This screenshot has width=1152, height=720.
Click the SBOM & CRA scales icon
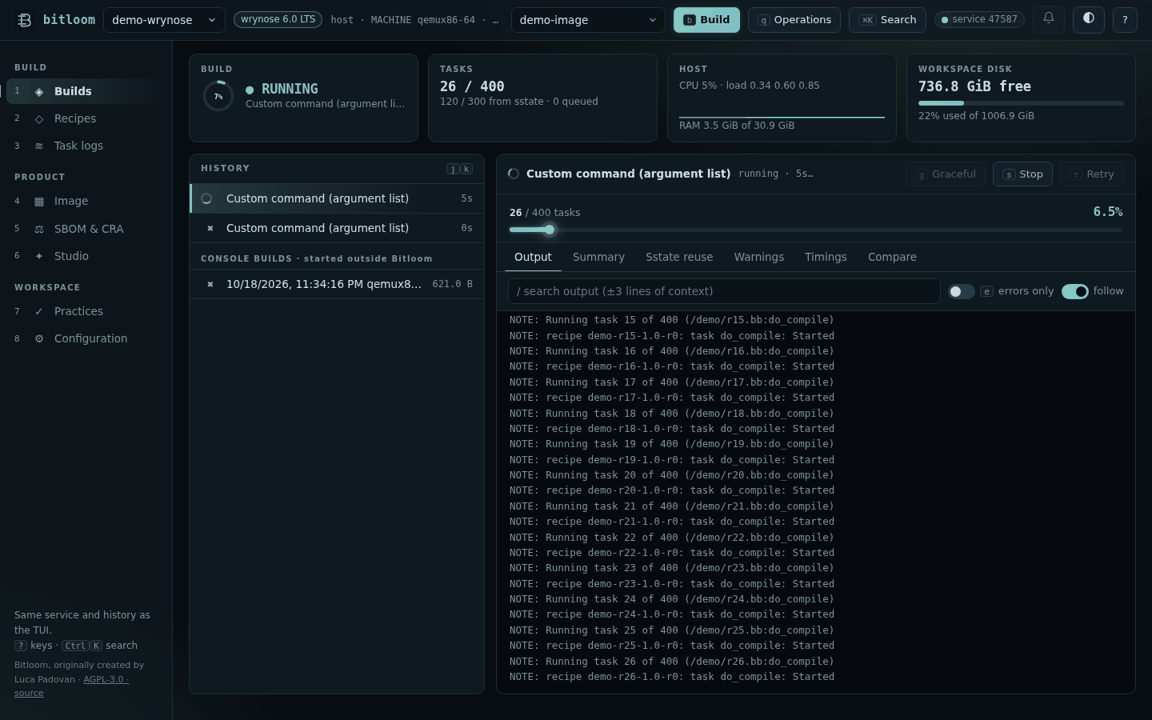[39, 228]
